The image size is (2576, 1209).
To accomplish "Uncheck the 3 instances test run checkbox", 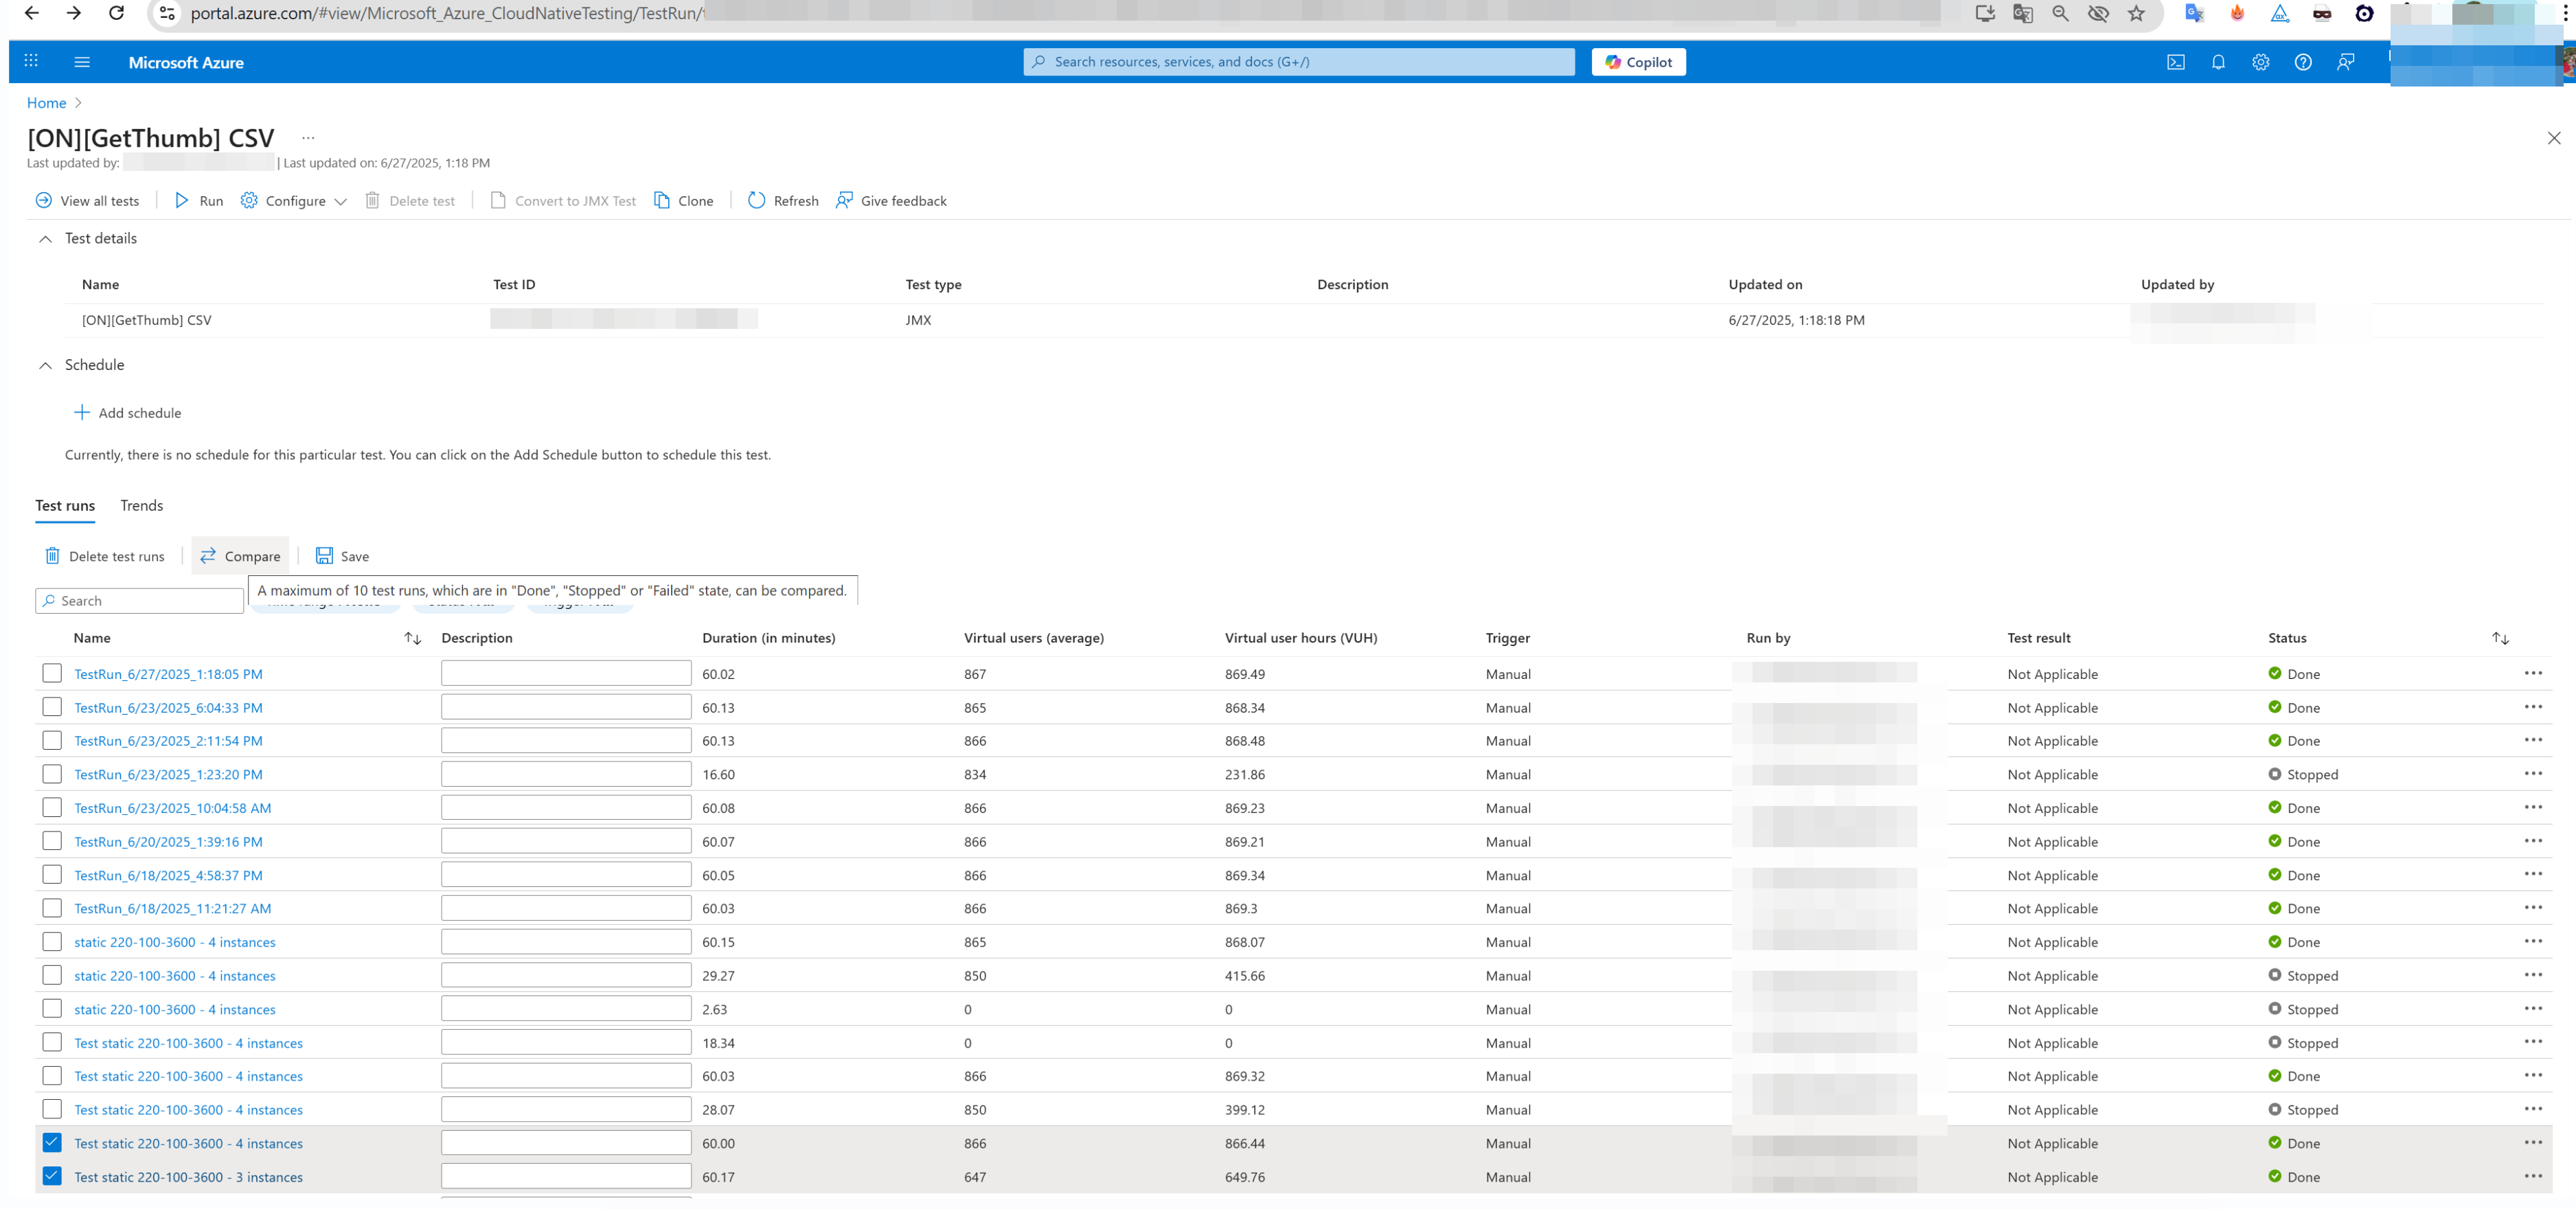I will [x=52, y=1176].
